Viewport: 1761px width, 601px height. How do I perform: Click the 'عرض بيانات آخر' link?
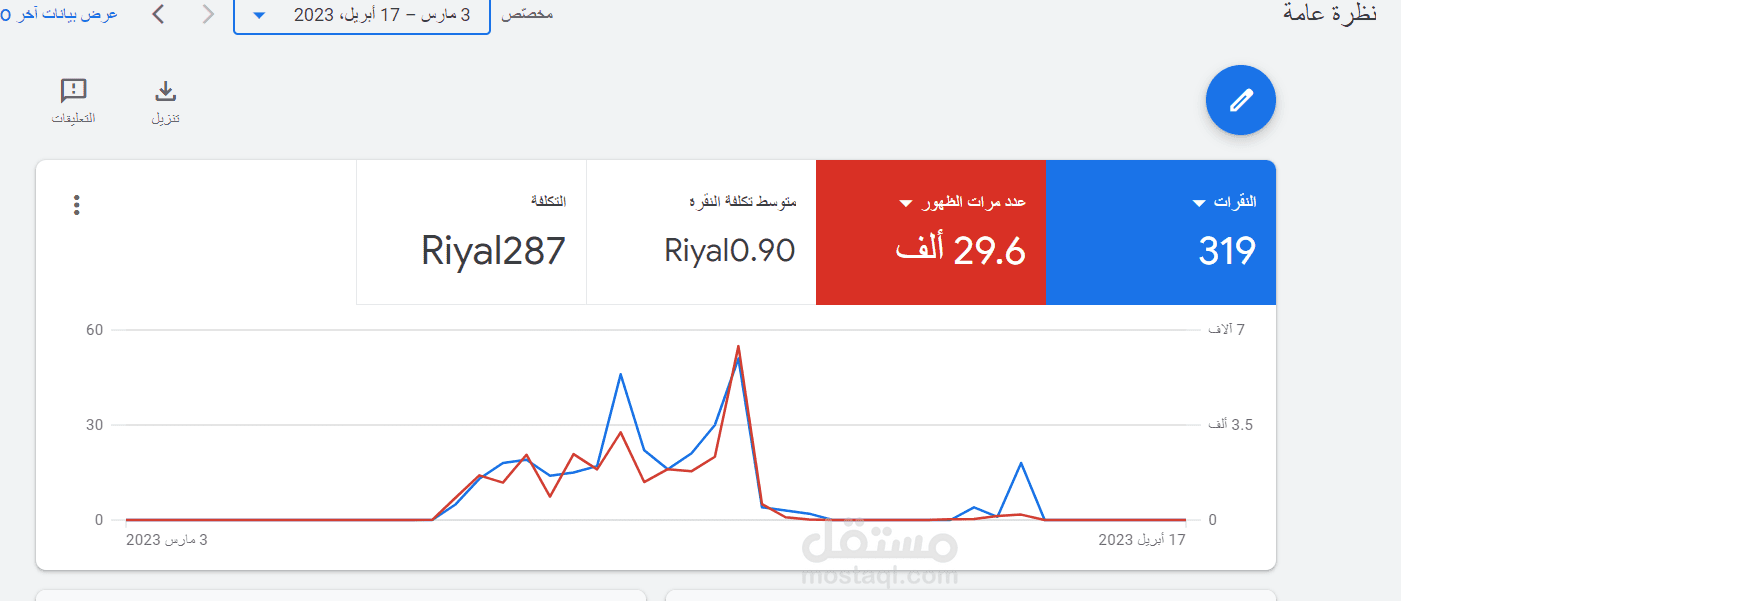[60, 14]
